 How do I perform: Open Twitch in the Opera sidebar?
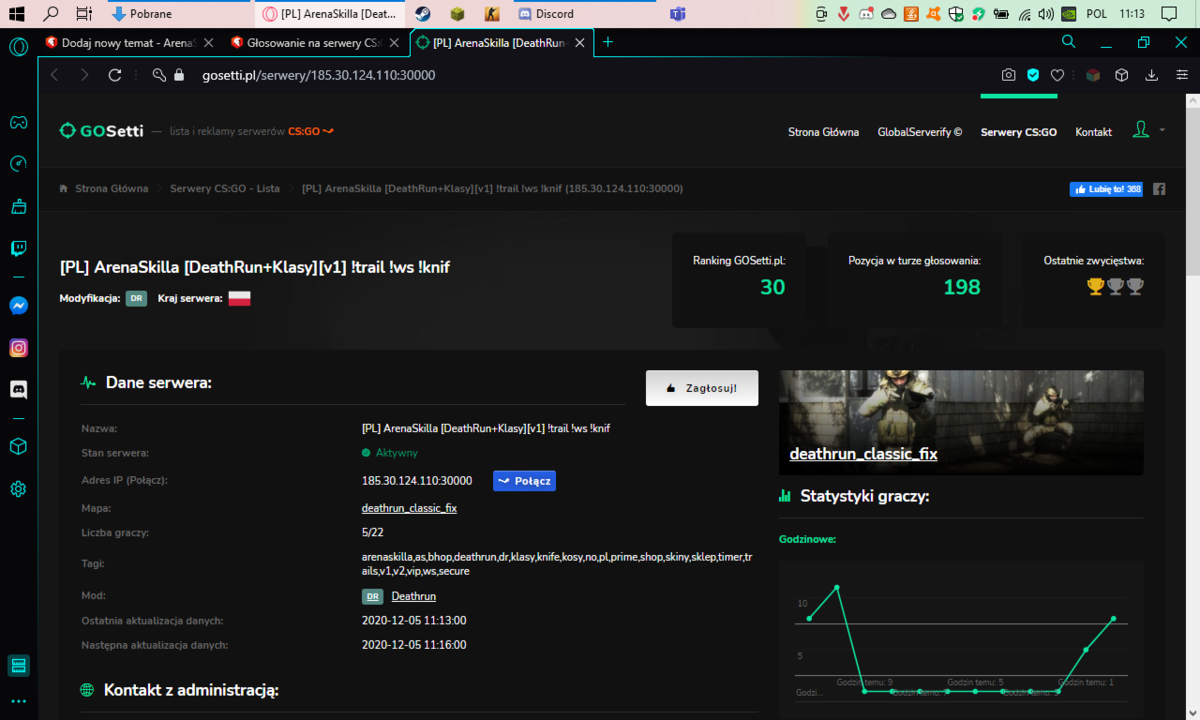tap(18, 249)
